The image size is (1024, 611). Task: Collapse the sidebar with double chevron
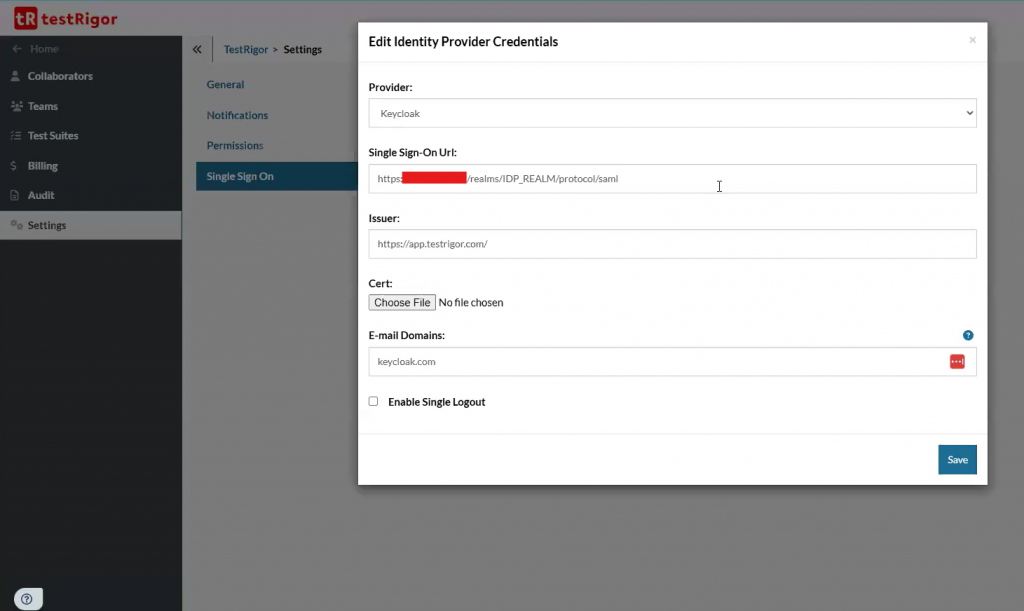coord(197,49)
